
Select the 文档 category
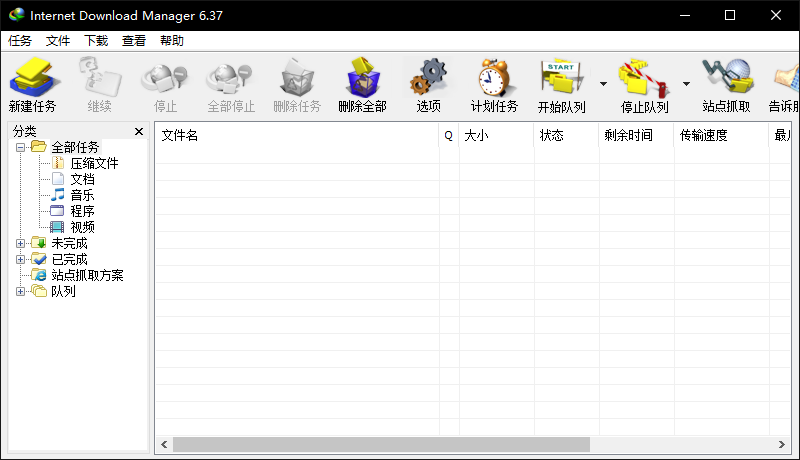point(82,179)
